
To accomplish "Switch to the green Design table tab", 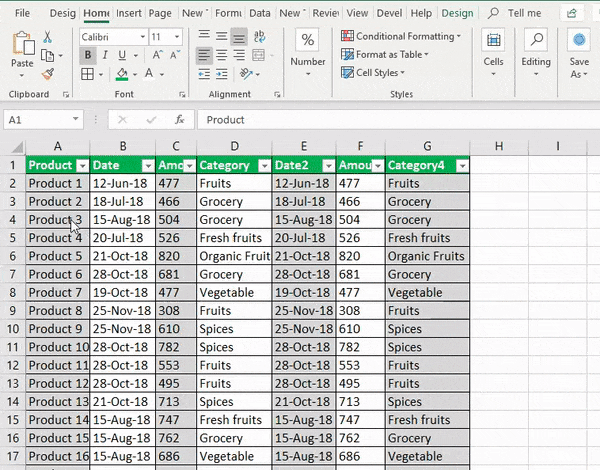I will coord(457,13).
